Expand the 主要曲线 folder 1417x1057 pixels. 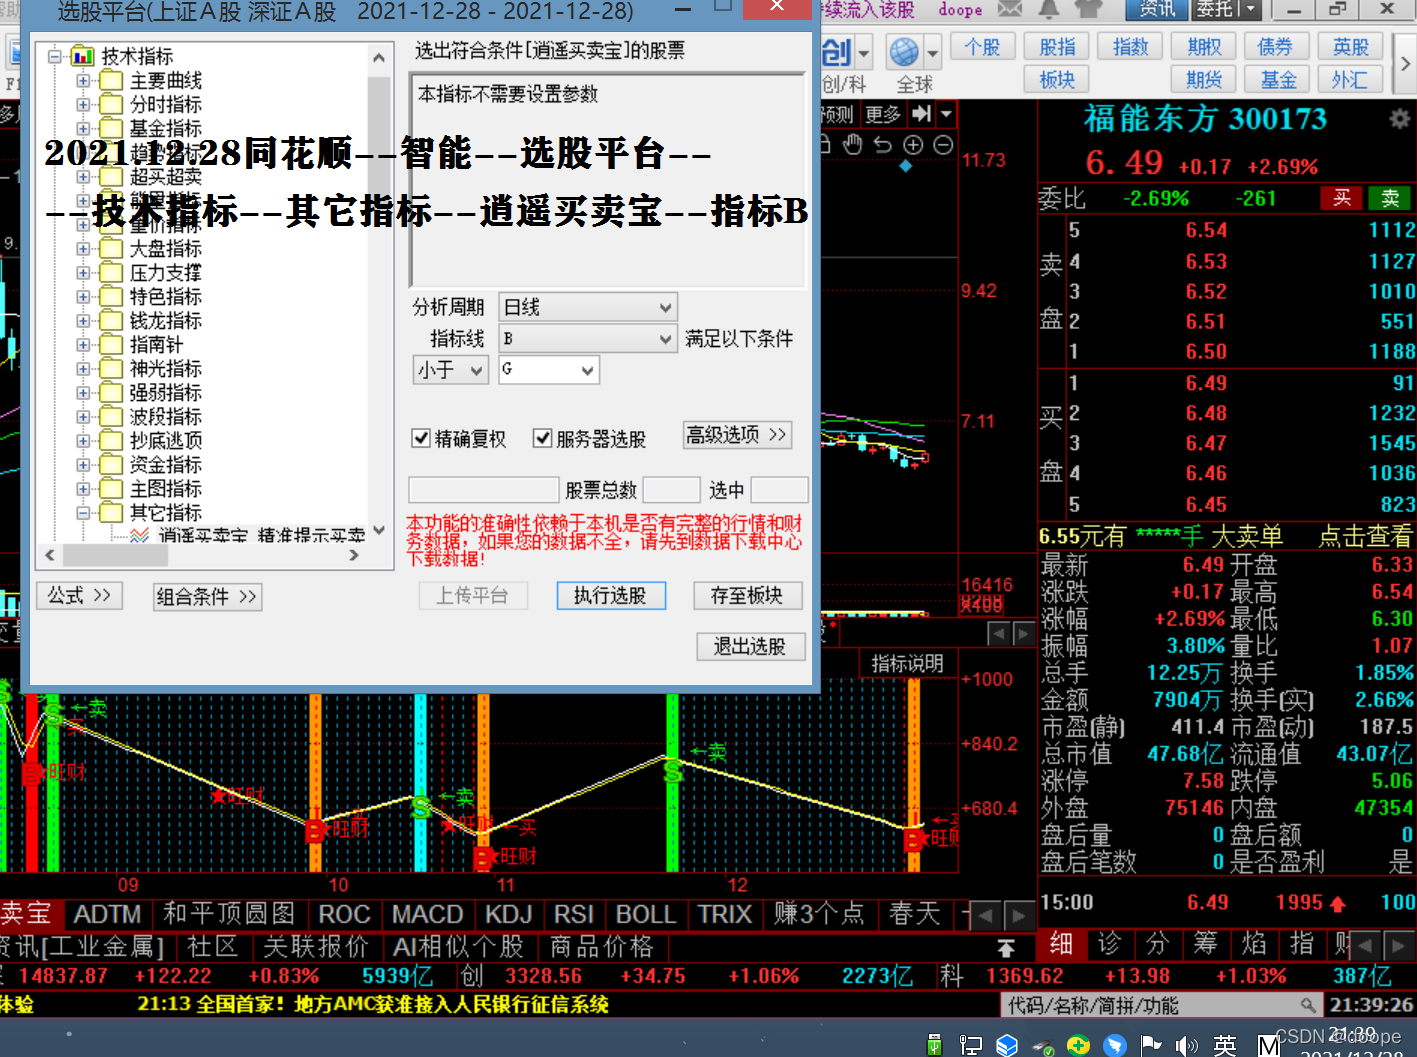(x=84, y=80)
